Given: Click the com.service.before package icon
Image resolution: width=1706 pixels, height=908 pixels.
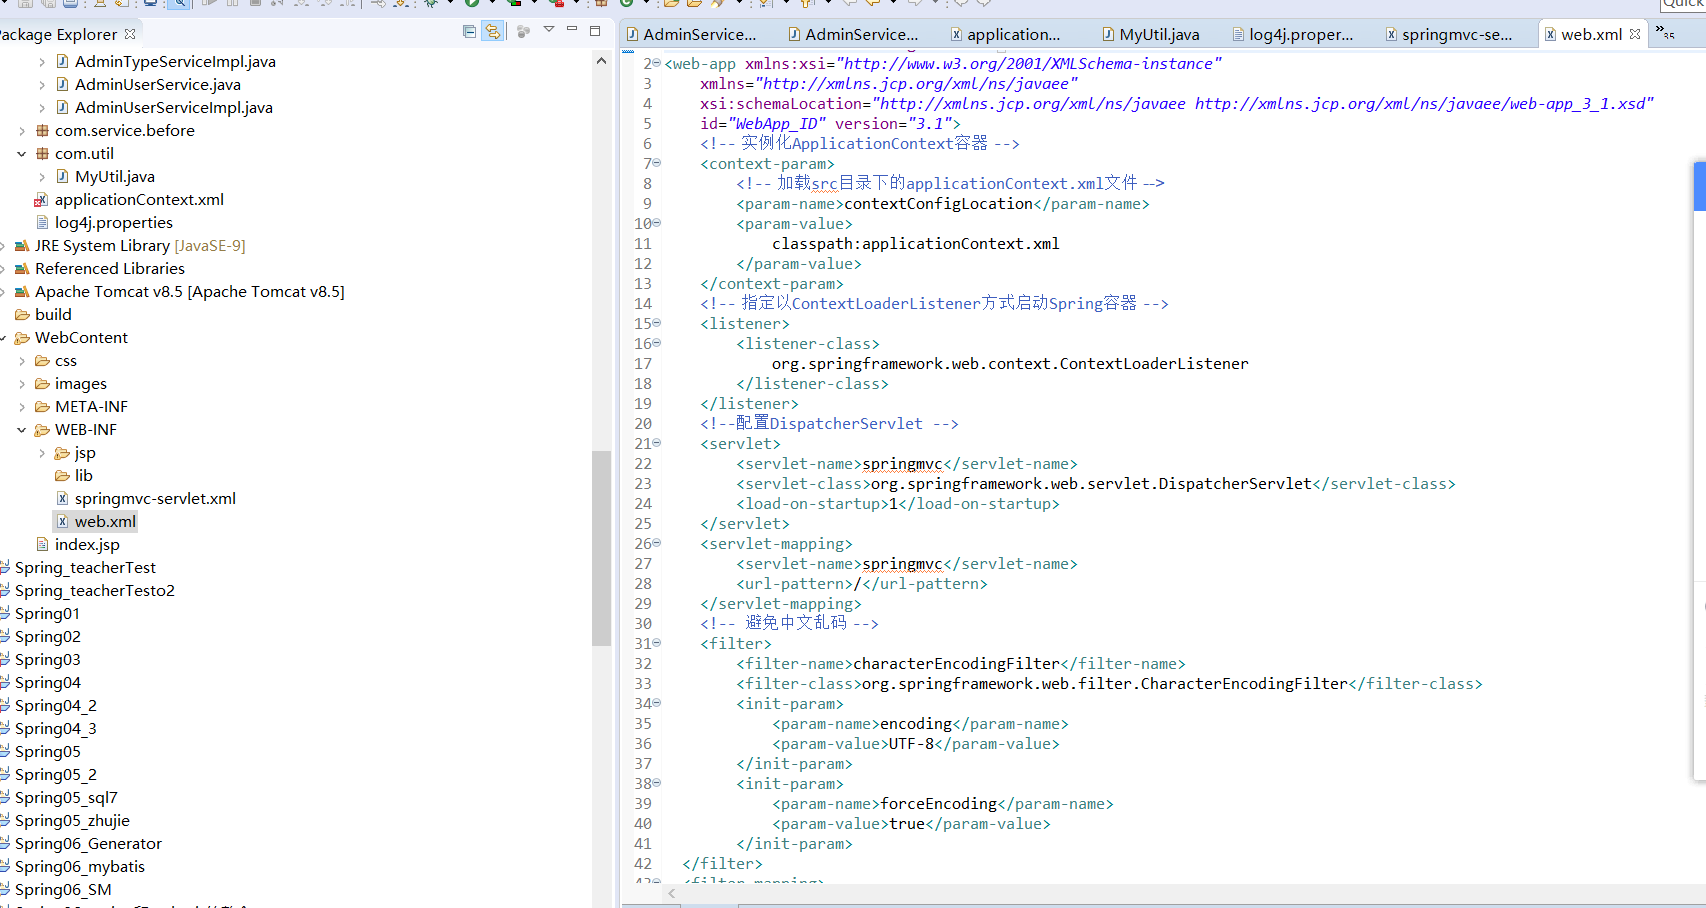Looking at the screenshot, I should coord(42,131).
